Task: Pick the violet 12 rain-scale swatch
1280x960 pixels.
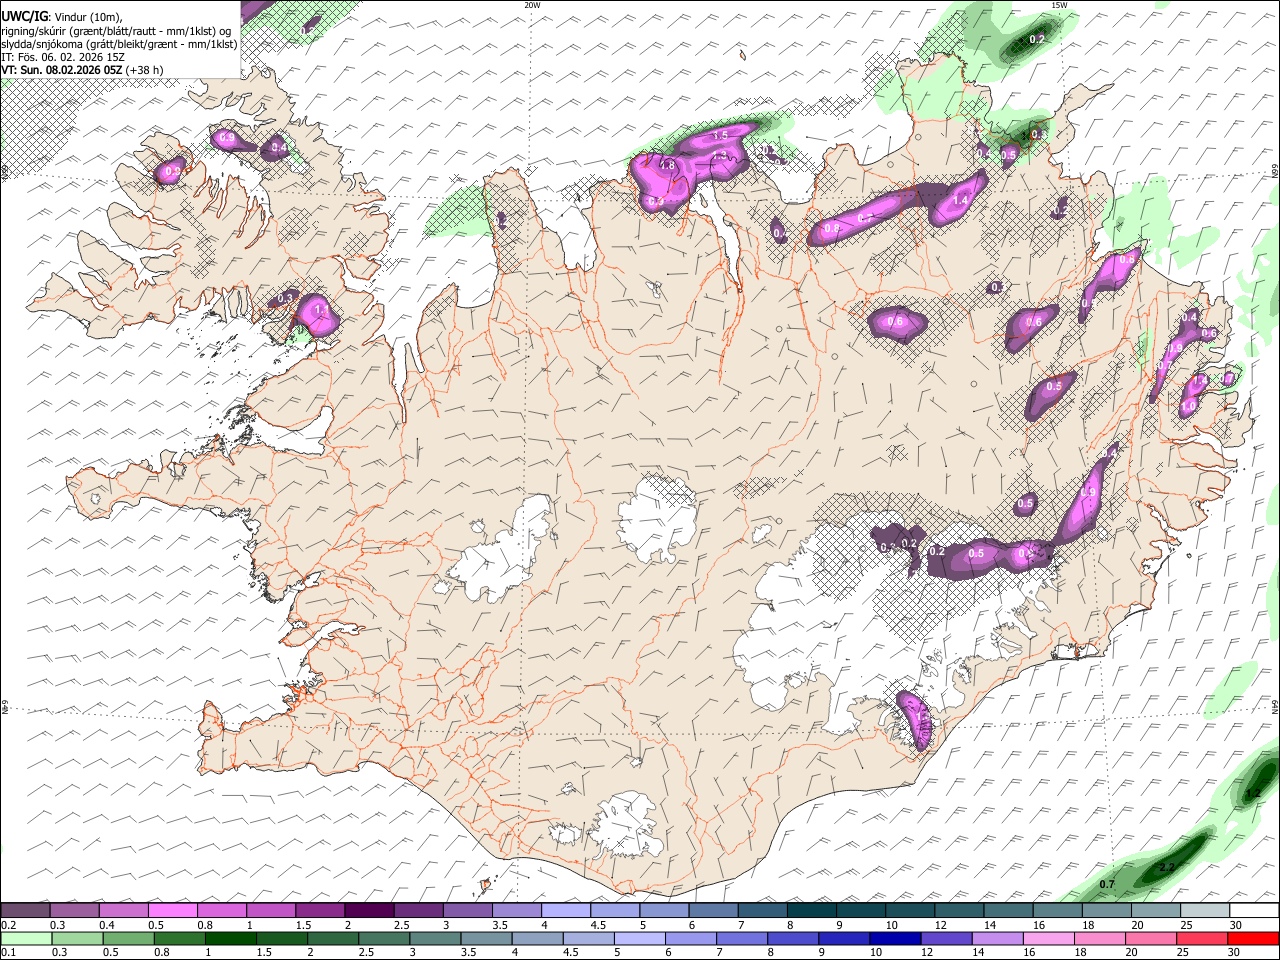Action: [x=947, y=939]
